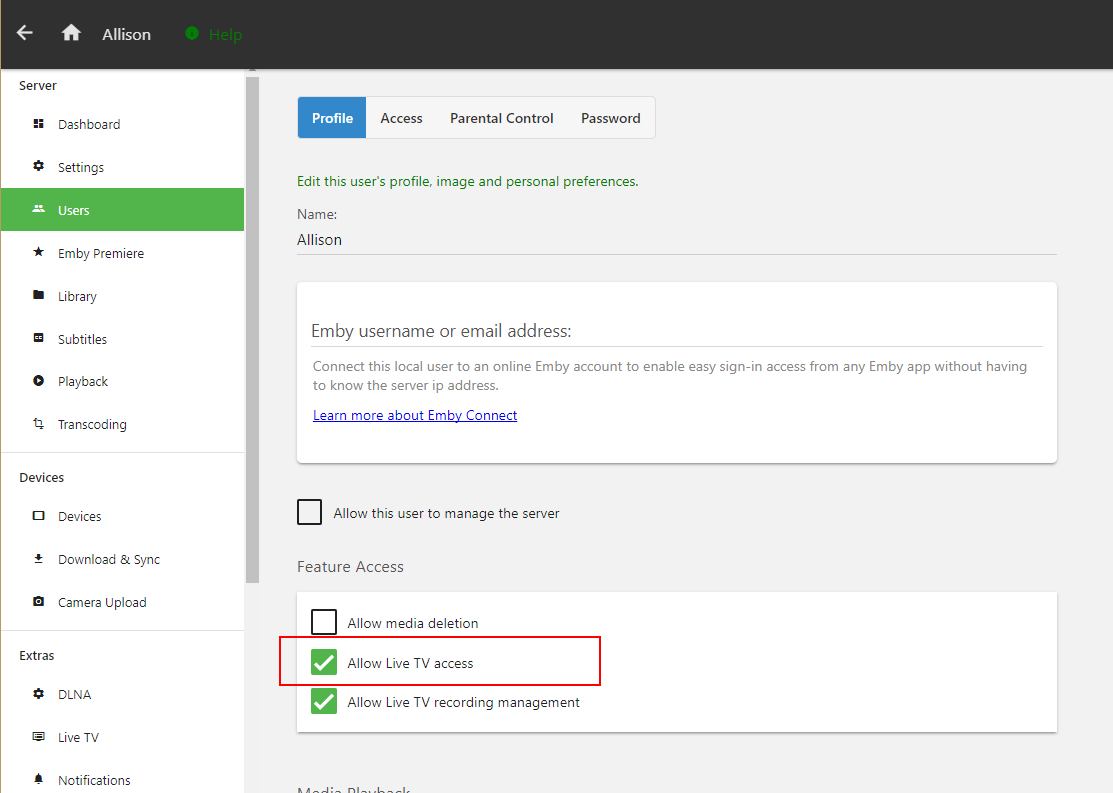Click the Playback play-circle icon

[38, 381]
